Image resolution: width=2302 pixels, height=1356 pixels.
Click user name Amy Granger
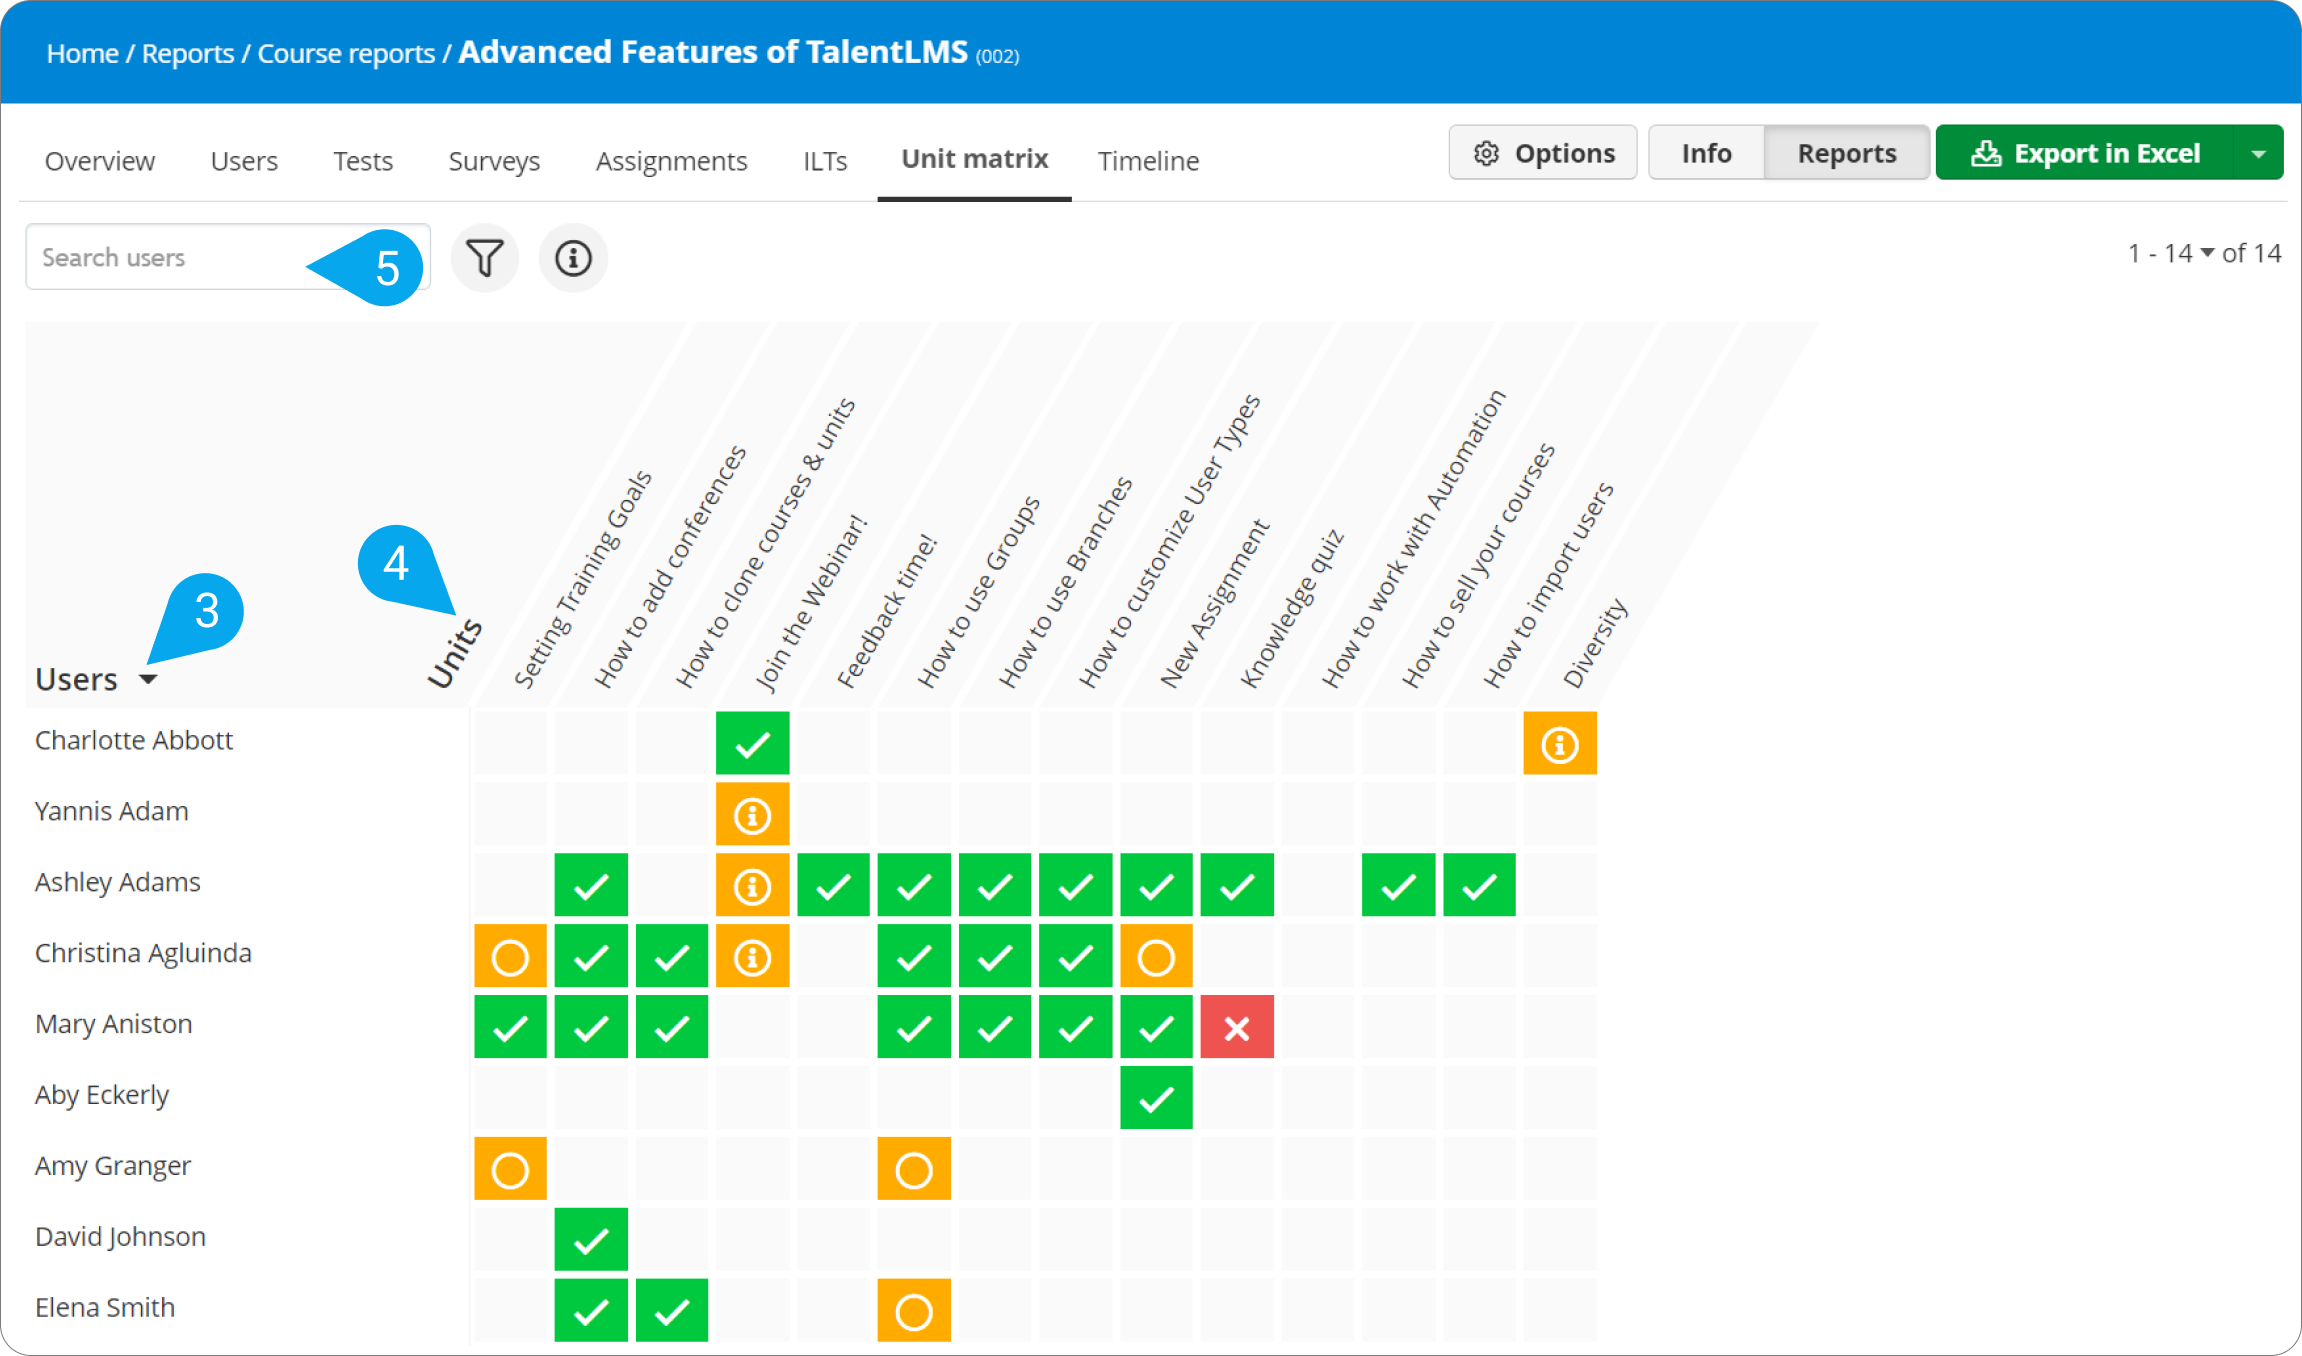(113, 1166)
